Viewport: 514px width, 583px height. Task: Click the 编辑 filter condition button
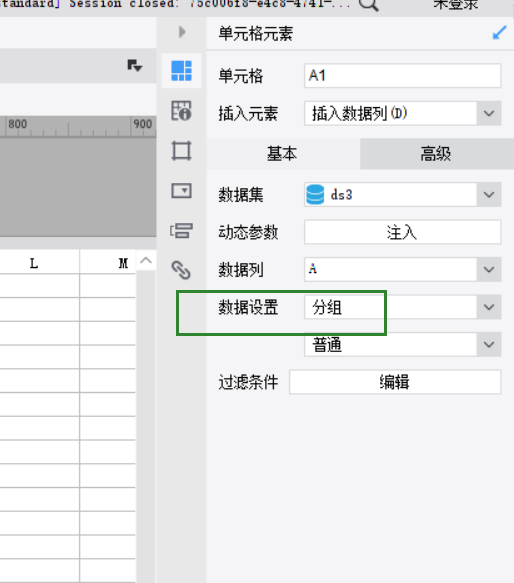(x=395, y=382)
